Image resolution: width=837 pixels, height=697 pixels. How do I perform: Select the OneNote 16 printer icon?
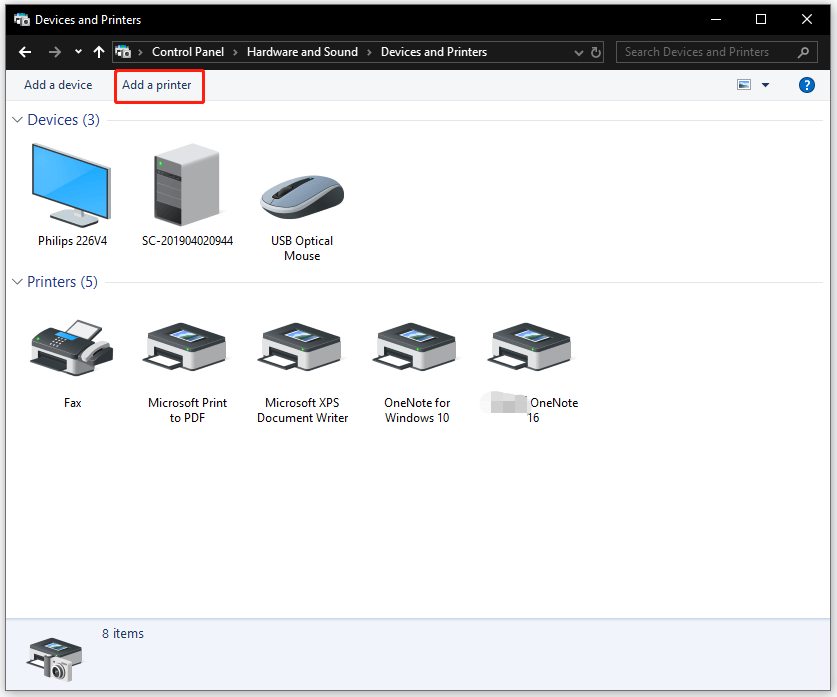point(532,347)
